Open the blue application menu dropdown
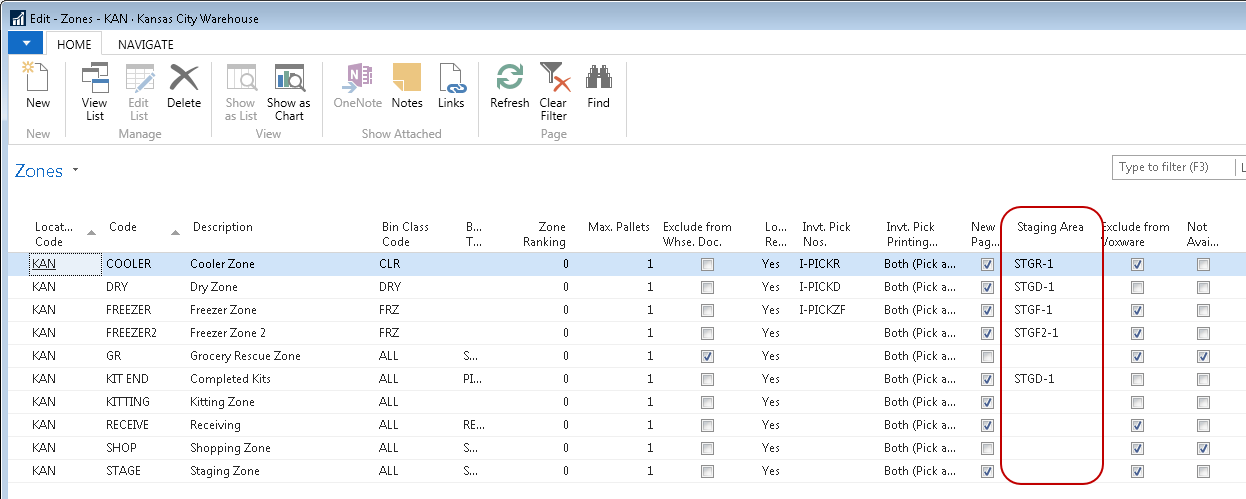This screenshot has width=1246, height=499. coord(25,44)
